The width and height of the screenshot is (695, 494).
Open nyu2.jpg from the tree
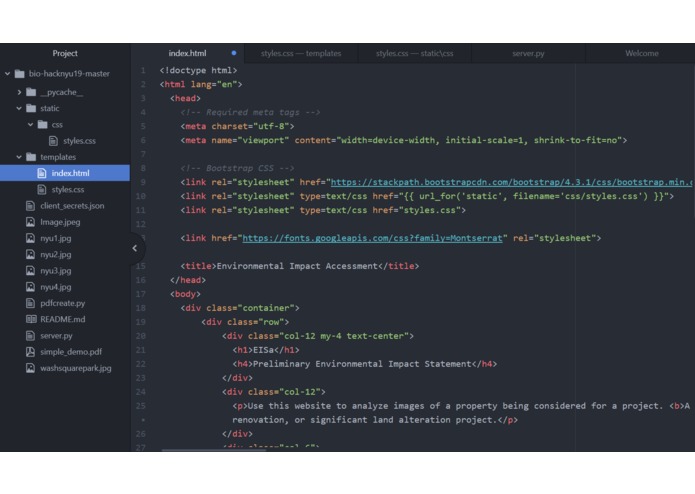[56, 254]
